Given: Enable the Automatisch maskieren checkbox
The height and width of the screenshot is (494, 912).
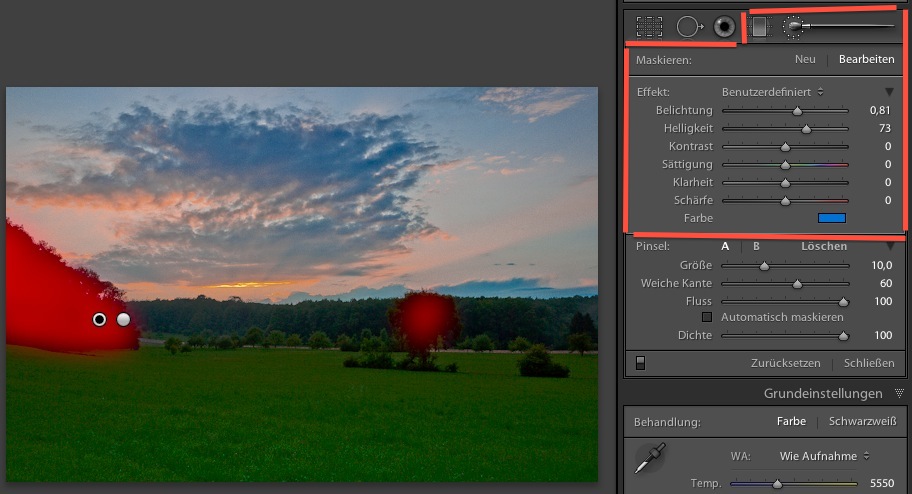Looking at the screenshot, I should tap(708, 317).
